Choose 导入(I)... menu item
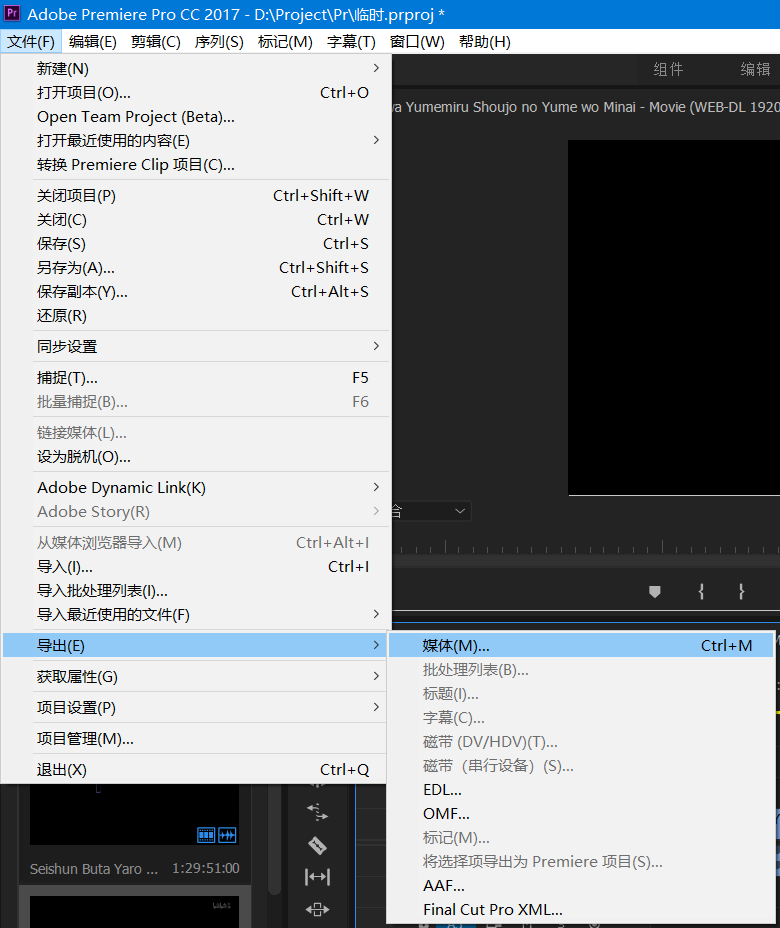Screen dimensions: 780x928 coord(195,566)
